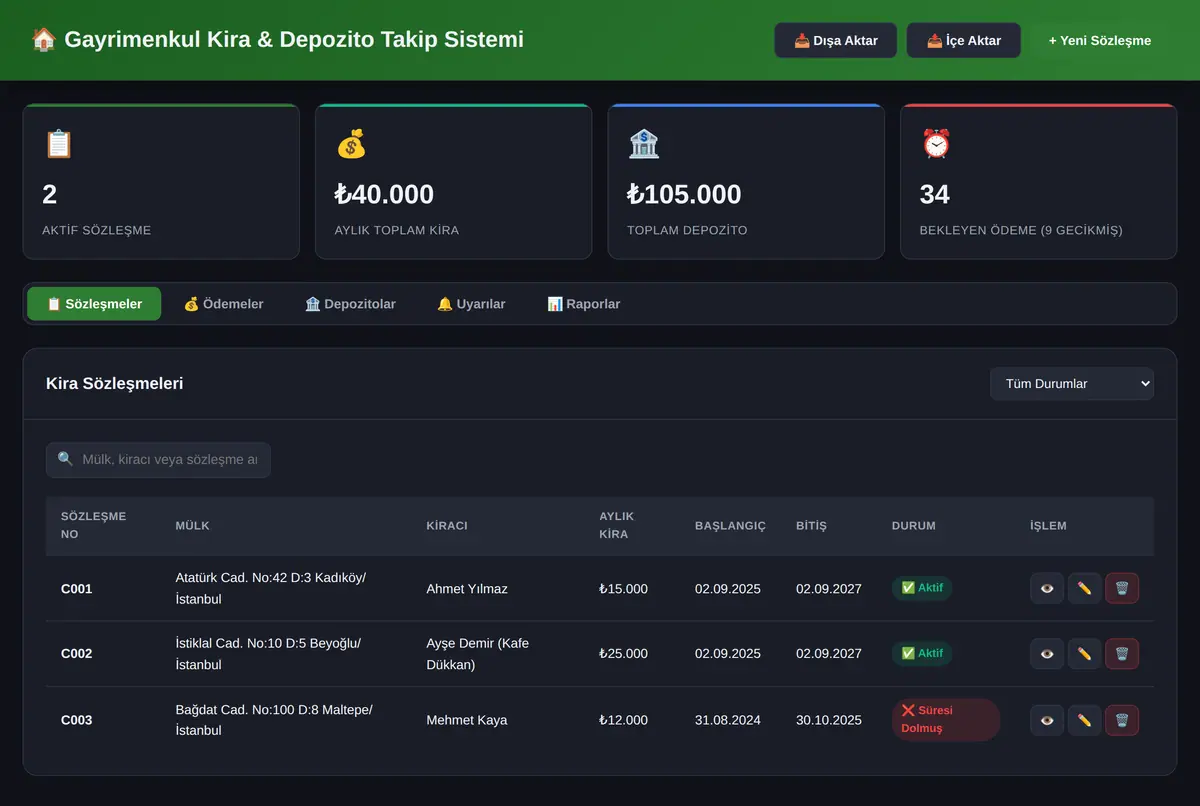Viewport: 1200px width, 806px height.
Task: Click contract number C003
Action: click(x=76, y=720)
